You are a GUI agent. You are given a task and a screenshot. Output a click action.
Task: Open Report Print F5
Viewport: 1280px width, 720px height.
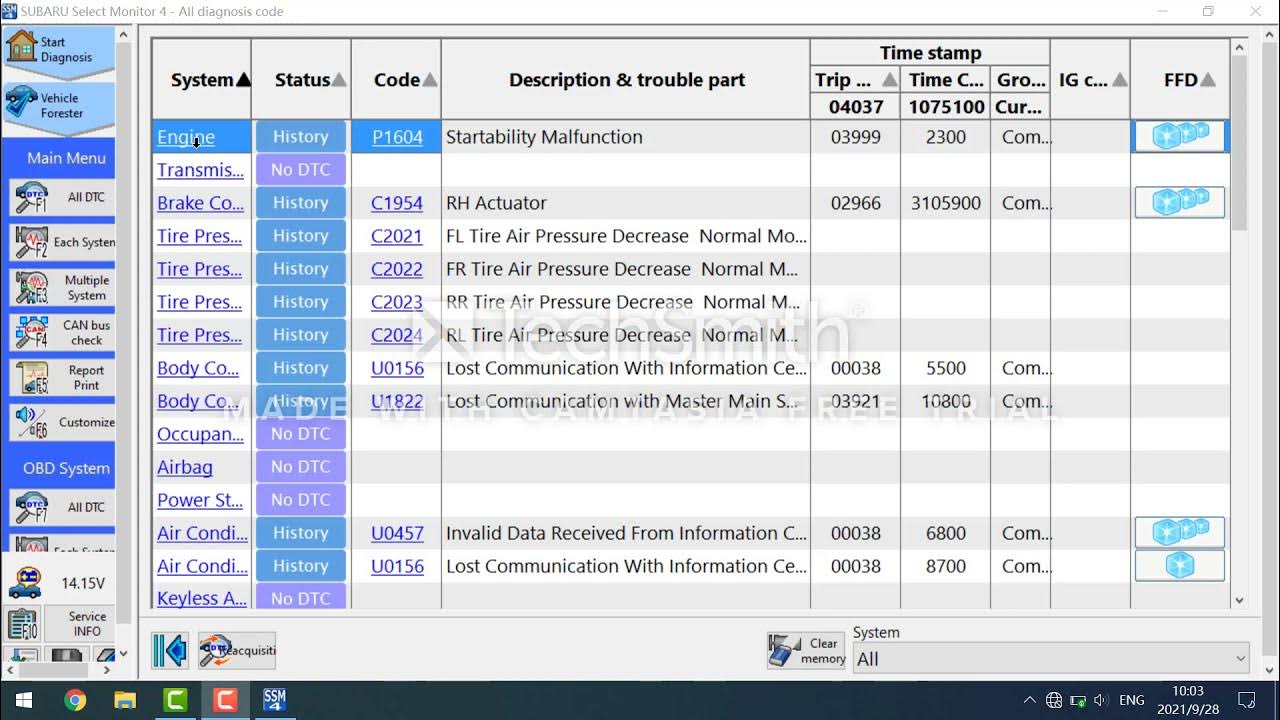[x=62, y=377]
